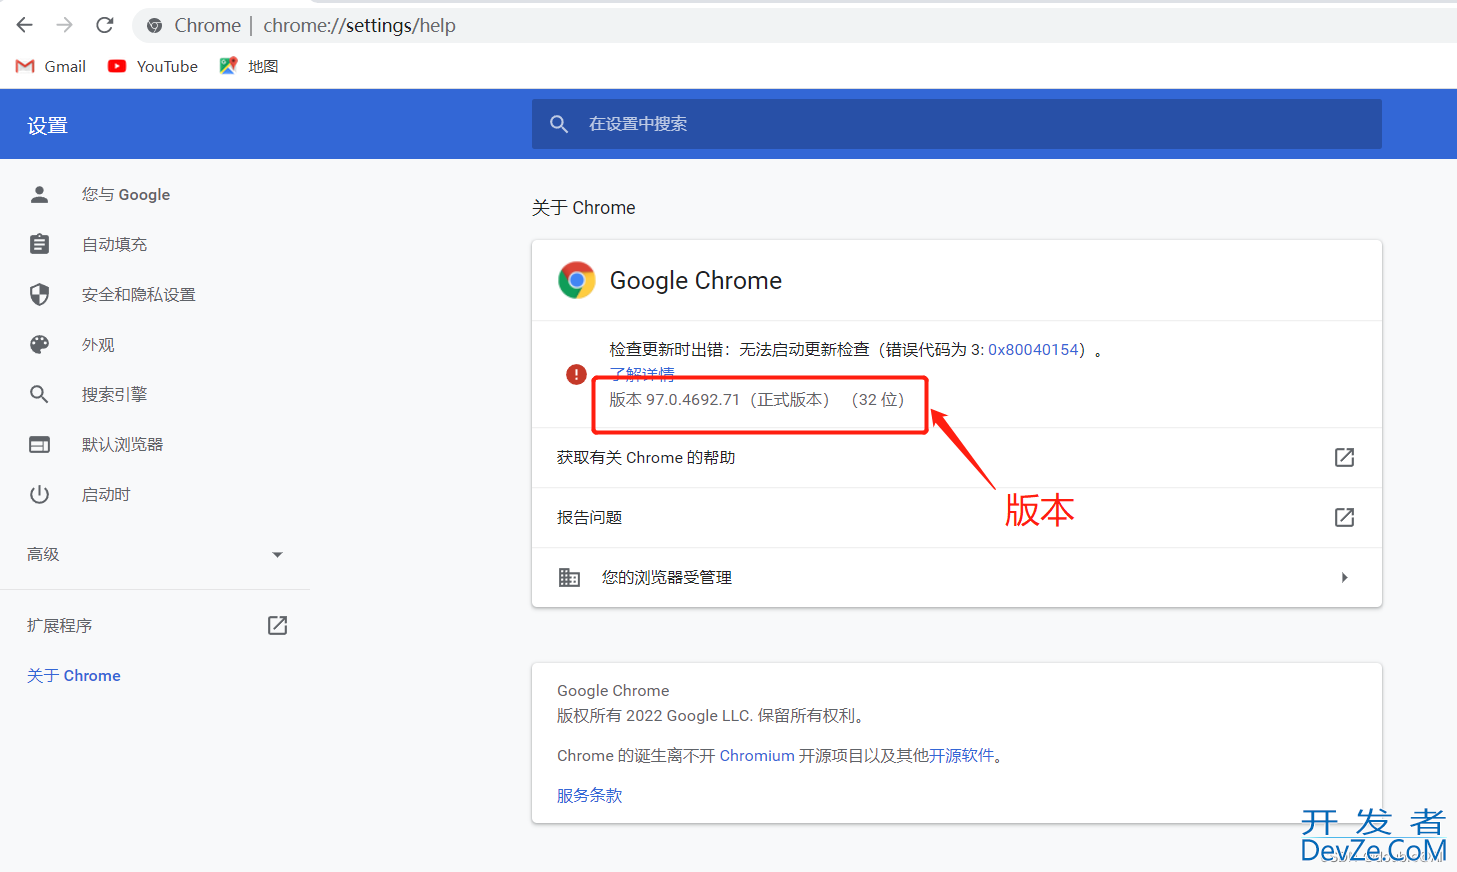Click the person icon beside 您与 Google
This screenshot has width=1457, height=872.
tap(39, 194)
